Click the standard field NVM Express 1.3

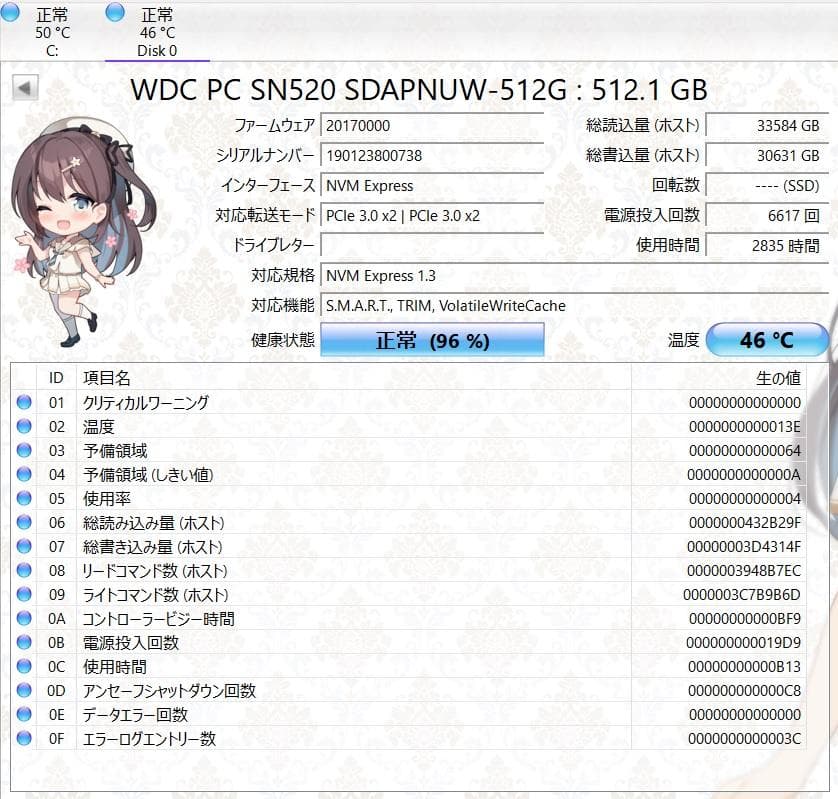(x=575, y=275)
